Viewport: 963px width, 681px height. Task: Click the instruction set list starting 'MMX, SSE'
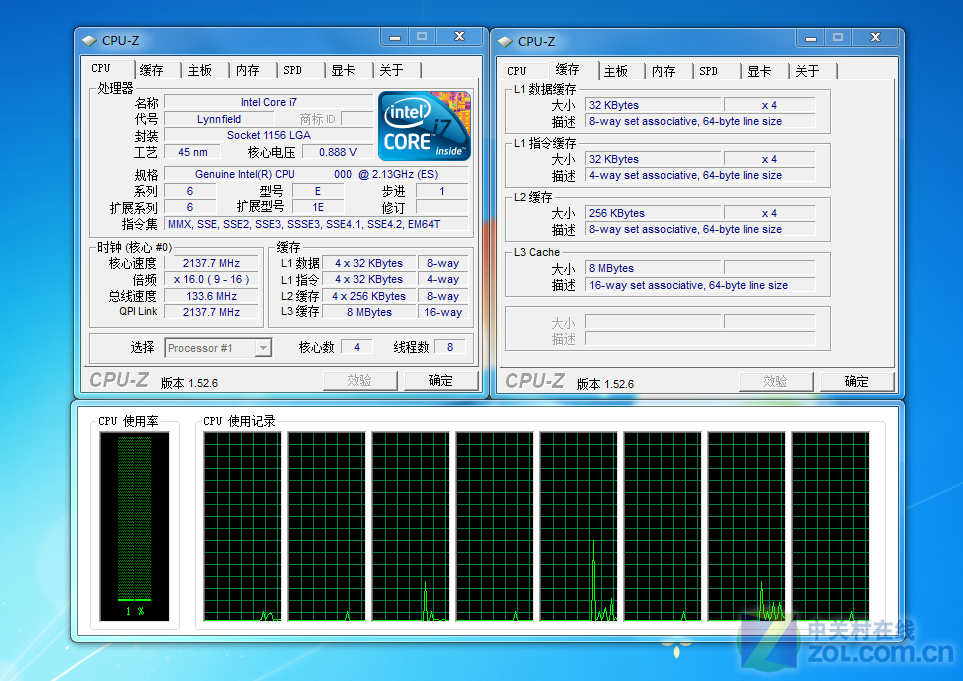pos(316,224)
